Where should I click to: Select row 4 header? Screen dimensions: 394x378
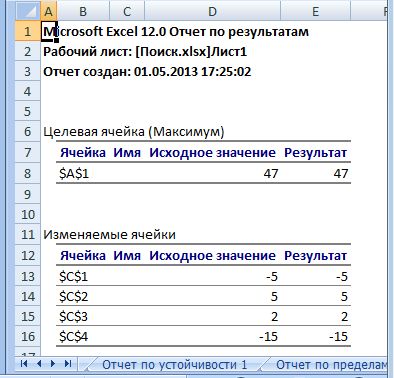pos(28,91)
